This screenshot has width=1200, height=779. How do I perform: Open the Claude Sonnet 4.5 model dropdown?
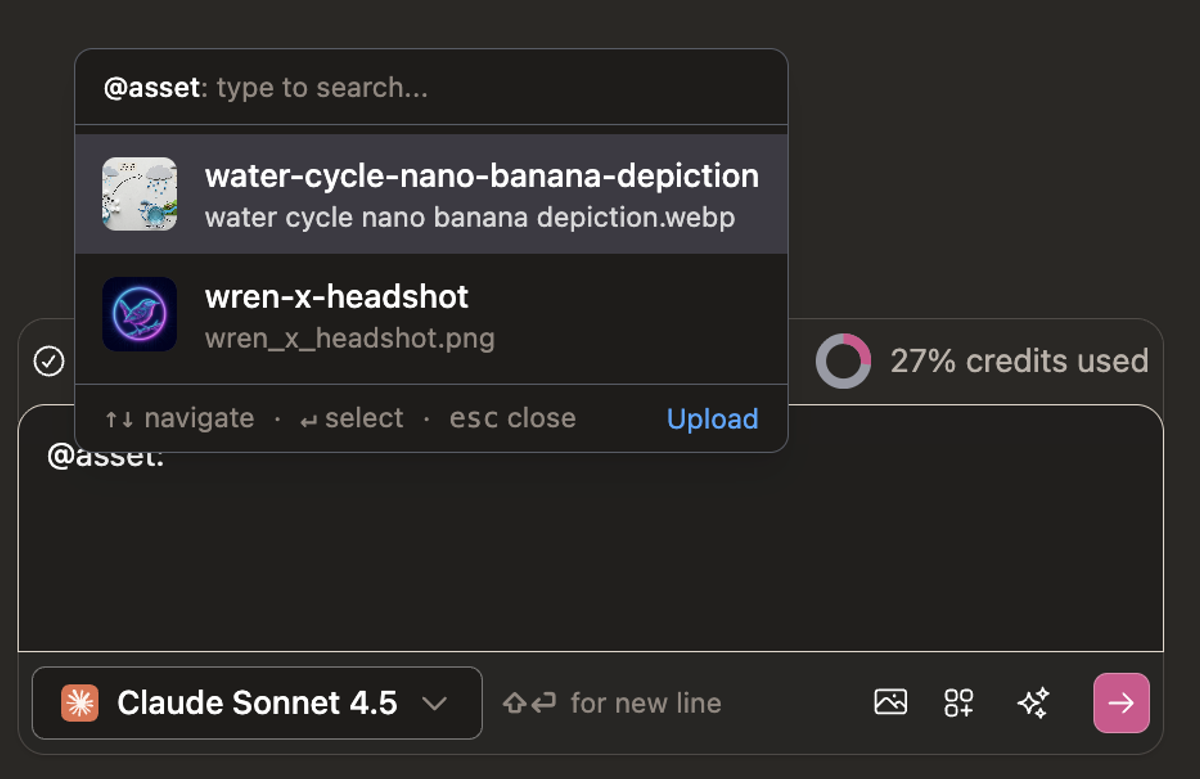[x=255, y=702]
